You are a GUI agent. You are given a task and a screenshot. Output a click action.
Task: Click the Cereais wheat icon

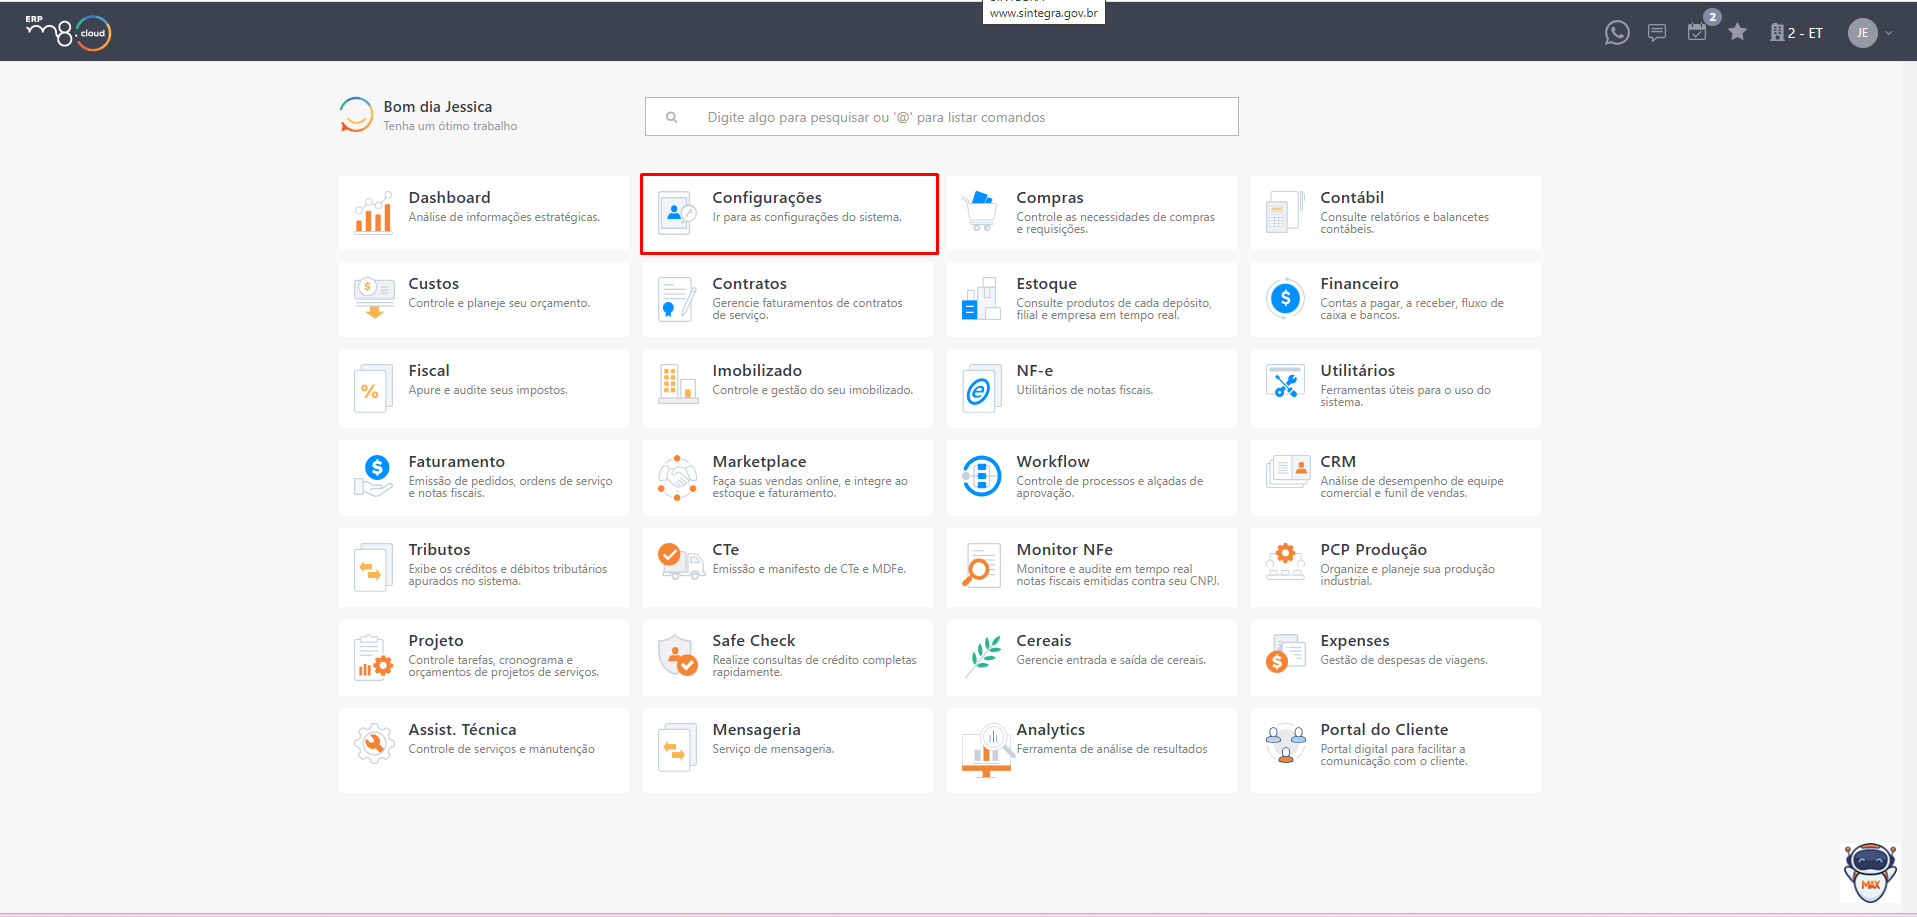tap(984, 656)
